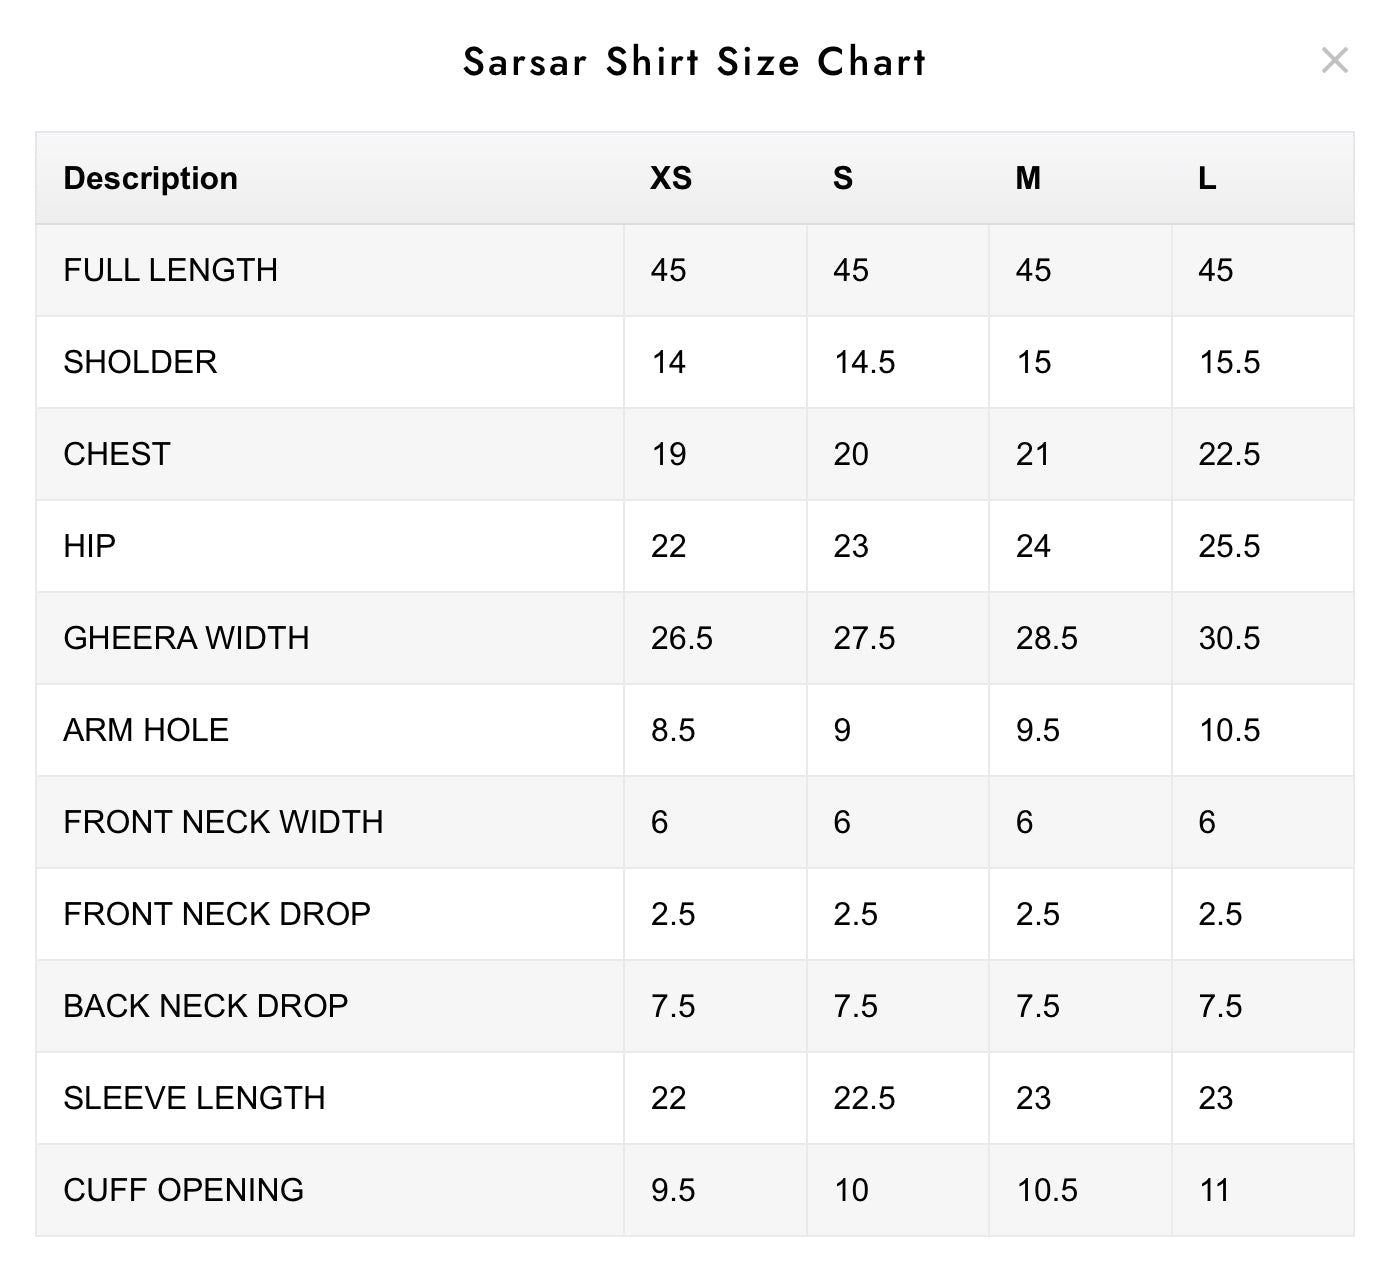Click the FRONT NECK WIDTH label
1393x1275 pixels.
click(x=223, y=822)
